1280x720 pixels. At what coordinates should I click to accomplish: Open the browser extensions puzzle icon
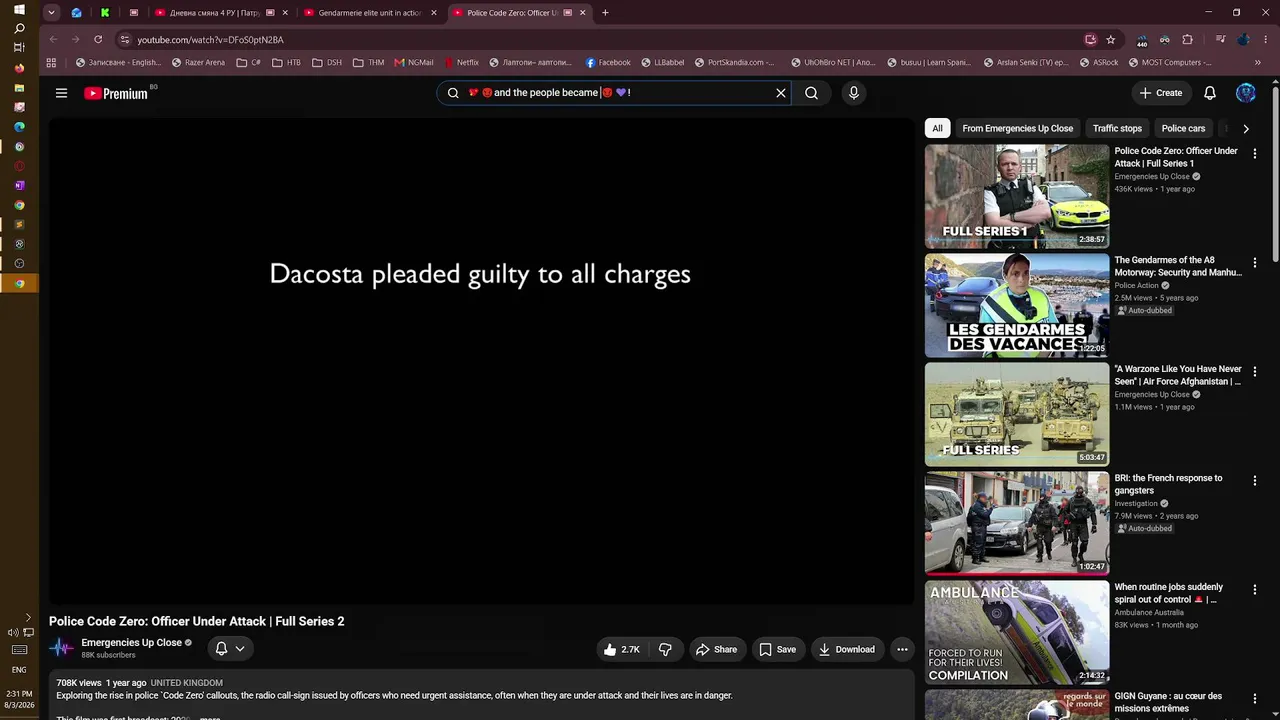pos(1187,40)
